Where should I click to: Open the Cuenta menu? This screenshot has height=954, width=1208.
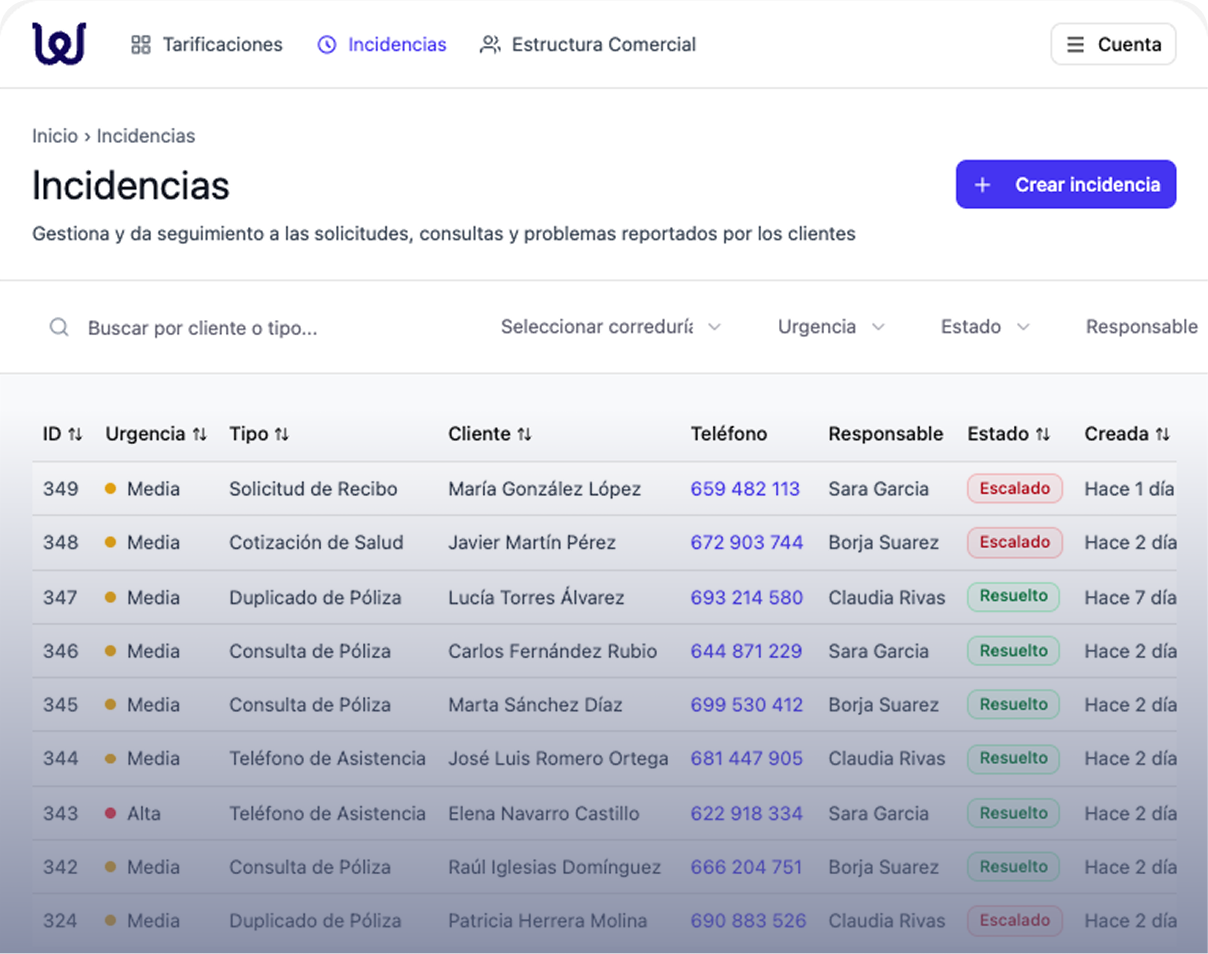coord(1113,45)
